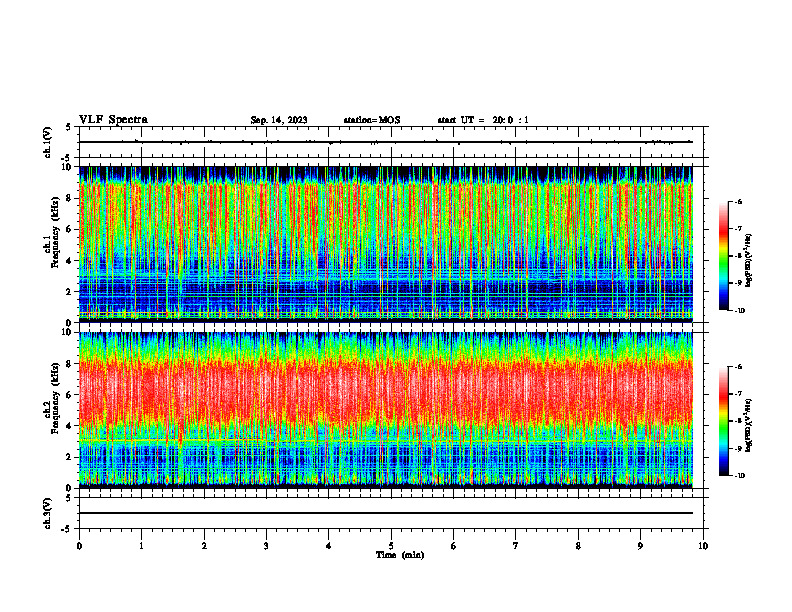
Task: Click the "station=MOS" label
Action: 372,120
